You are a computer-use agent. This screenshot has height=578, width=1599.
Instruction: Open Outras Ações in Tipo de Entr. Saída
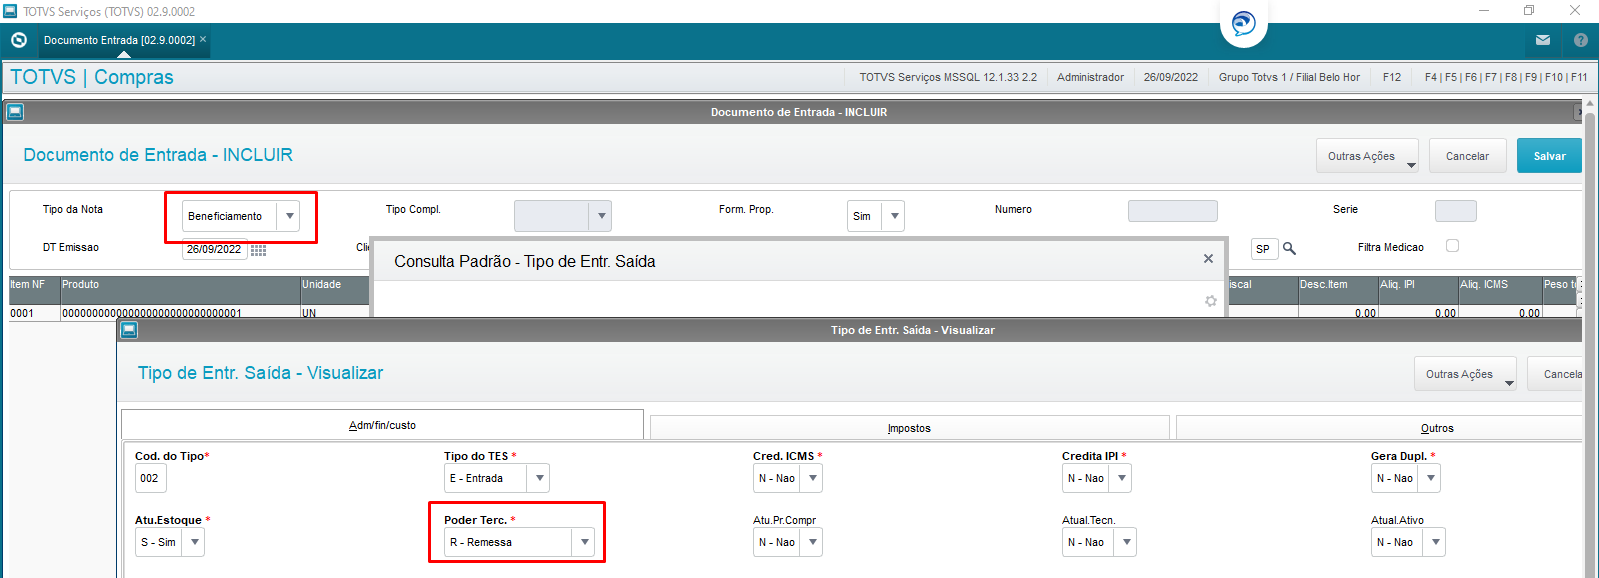tap(1465, 374)
